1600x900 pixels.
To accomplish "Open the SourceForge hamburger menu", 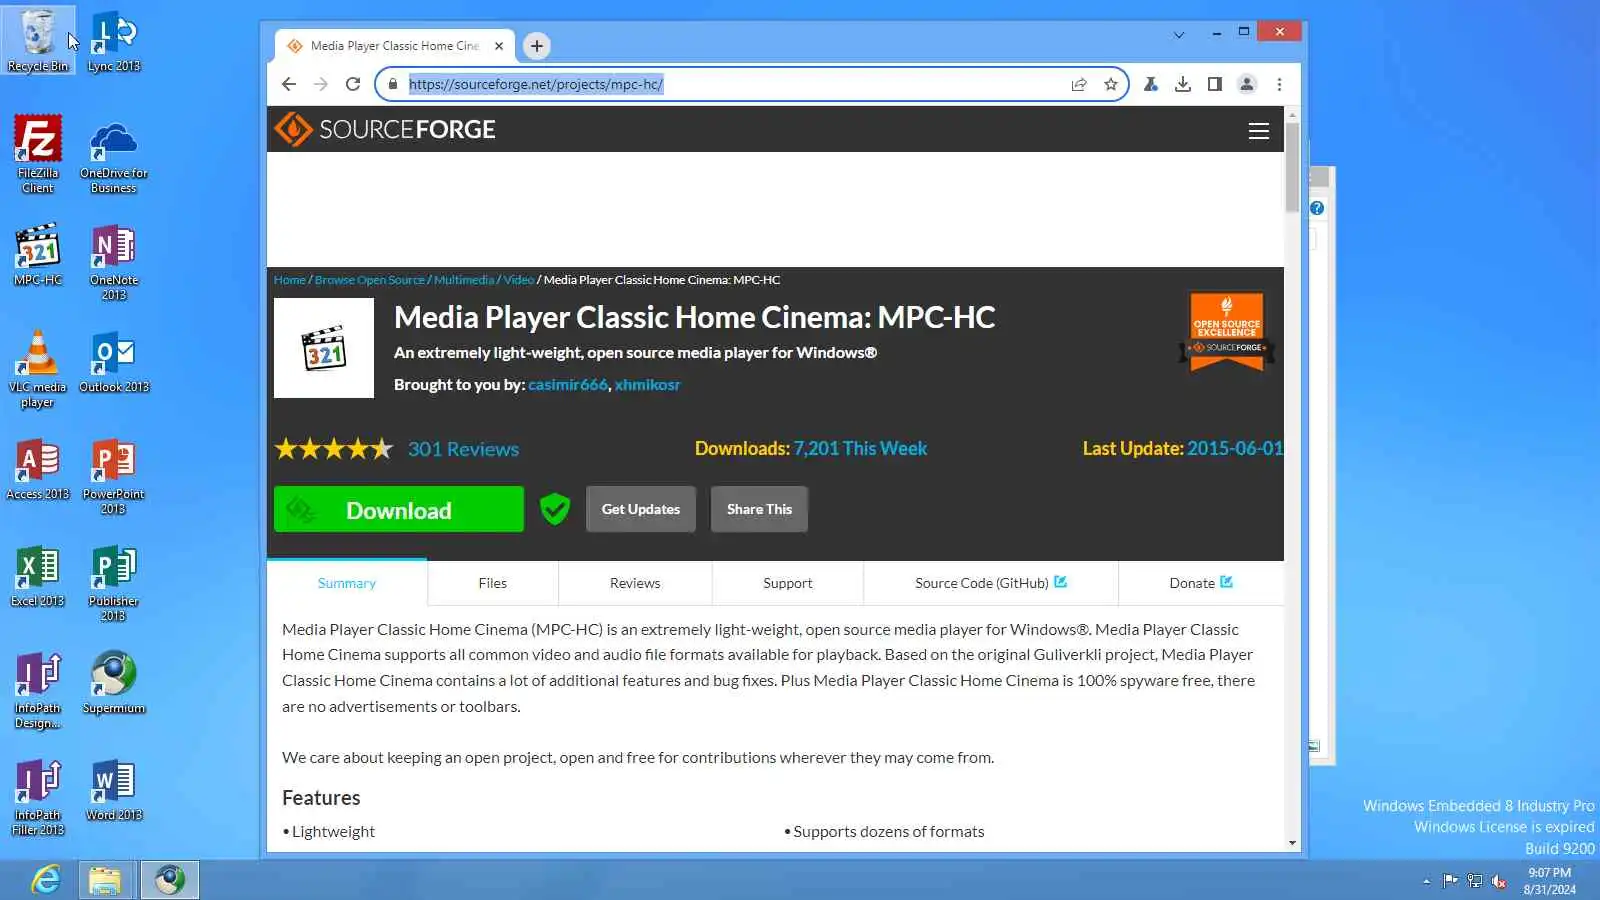I will click(1259, 131).
